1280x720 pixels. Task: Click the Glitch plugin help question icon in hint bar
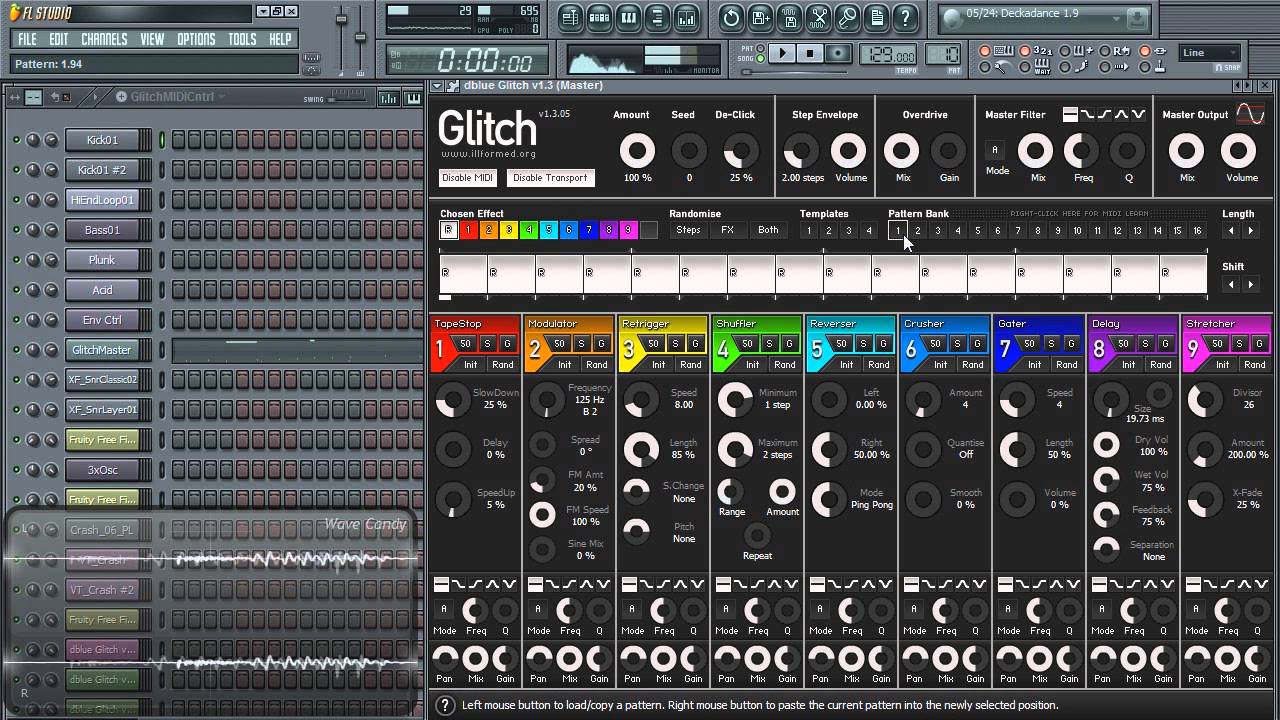click(446, 706)
